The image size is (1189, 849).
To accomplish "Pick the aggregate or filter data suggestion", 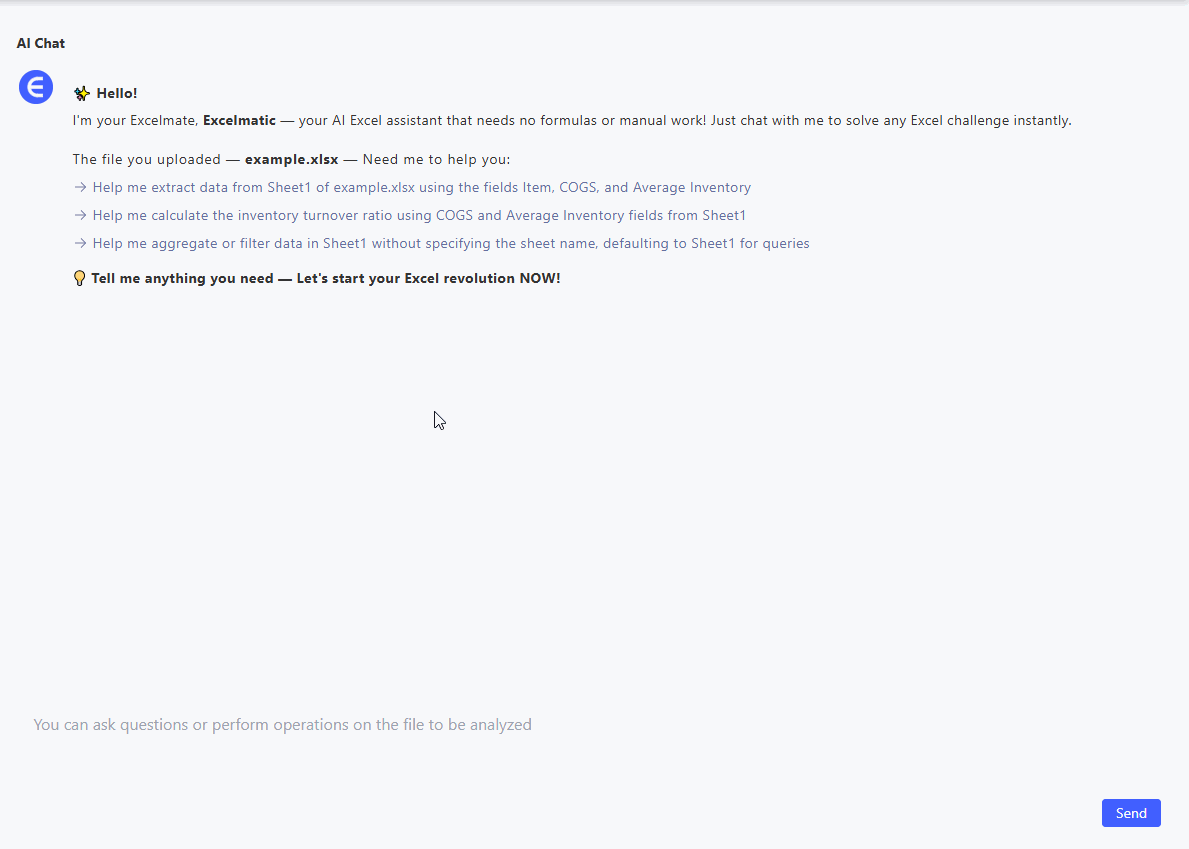I will 450,243.
